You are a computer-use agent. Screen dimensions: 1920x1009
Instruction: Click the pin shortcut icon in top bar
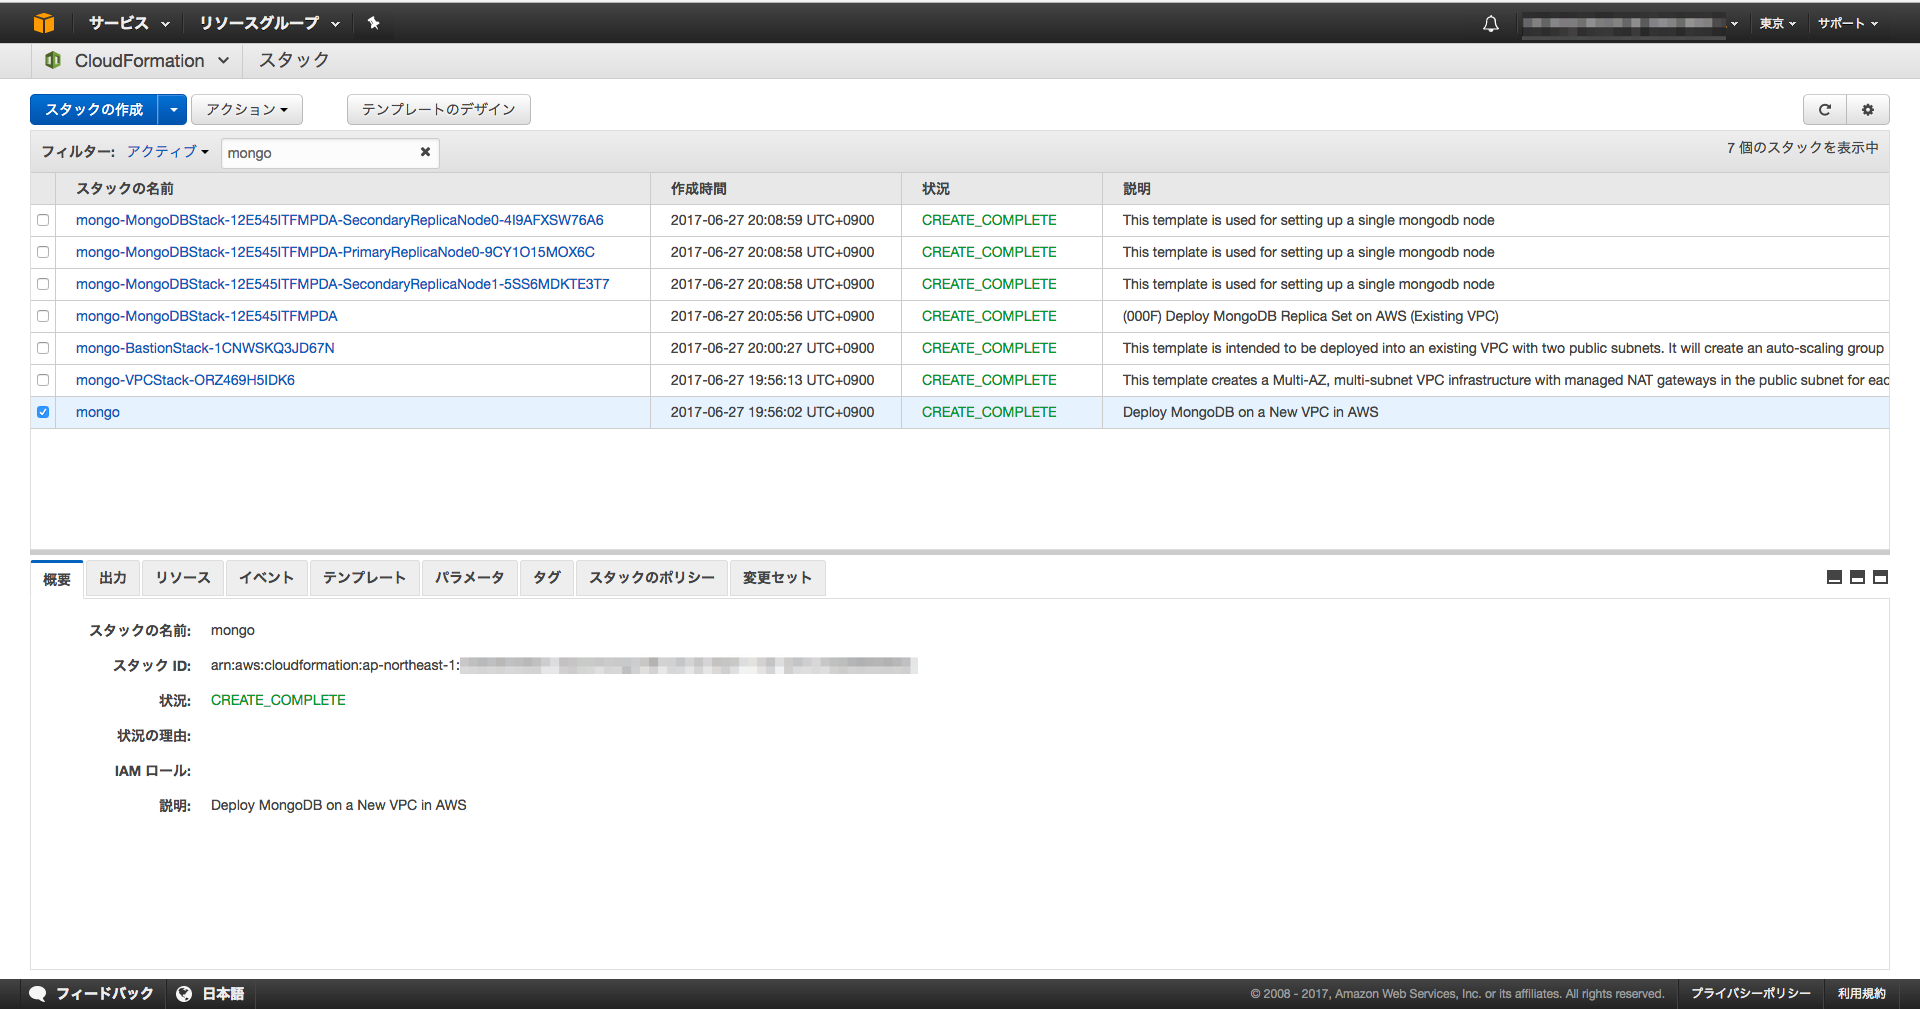[x=372, y=22]
